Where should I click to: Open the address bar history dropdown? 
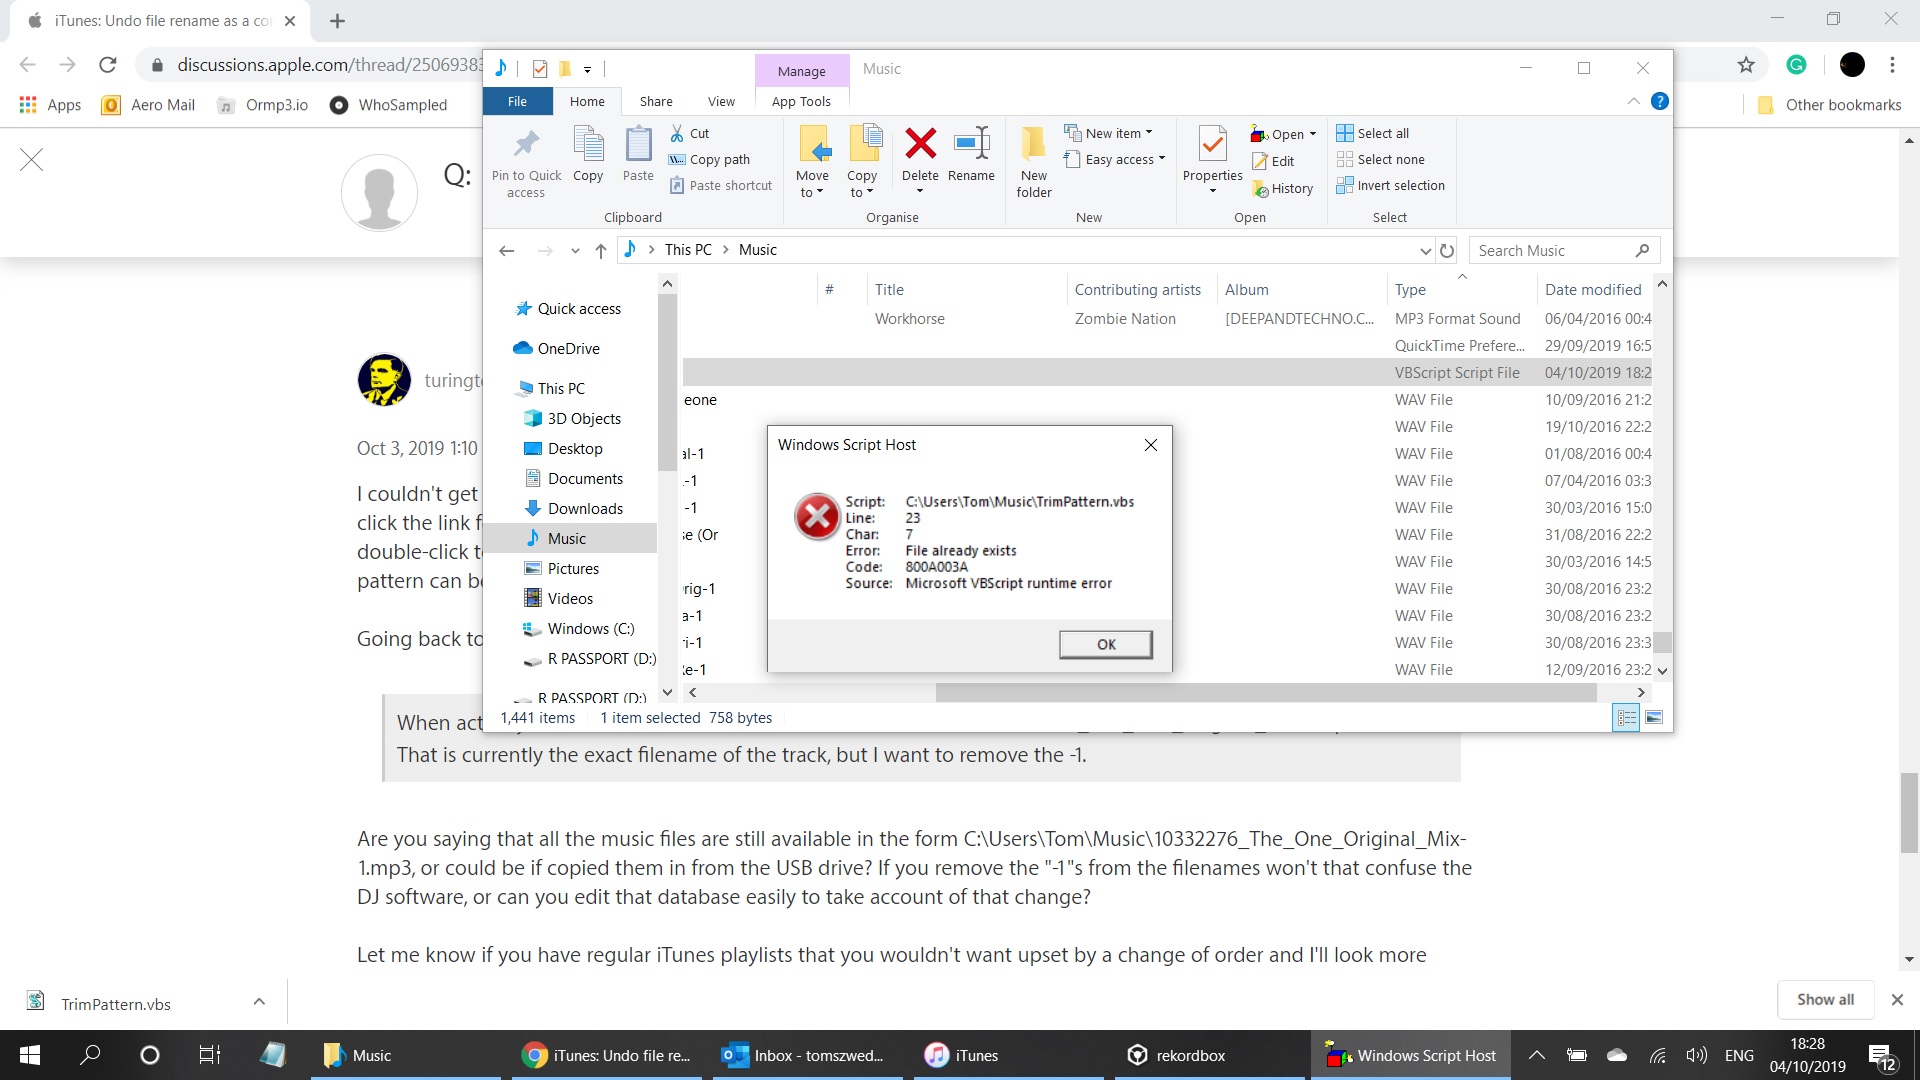tap(1425, 250)
